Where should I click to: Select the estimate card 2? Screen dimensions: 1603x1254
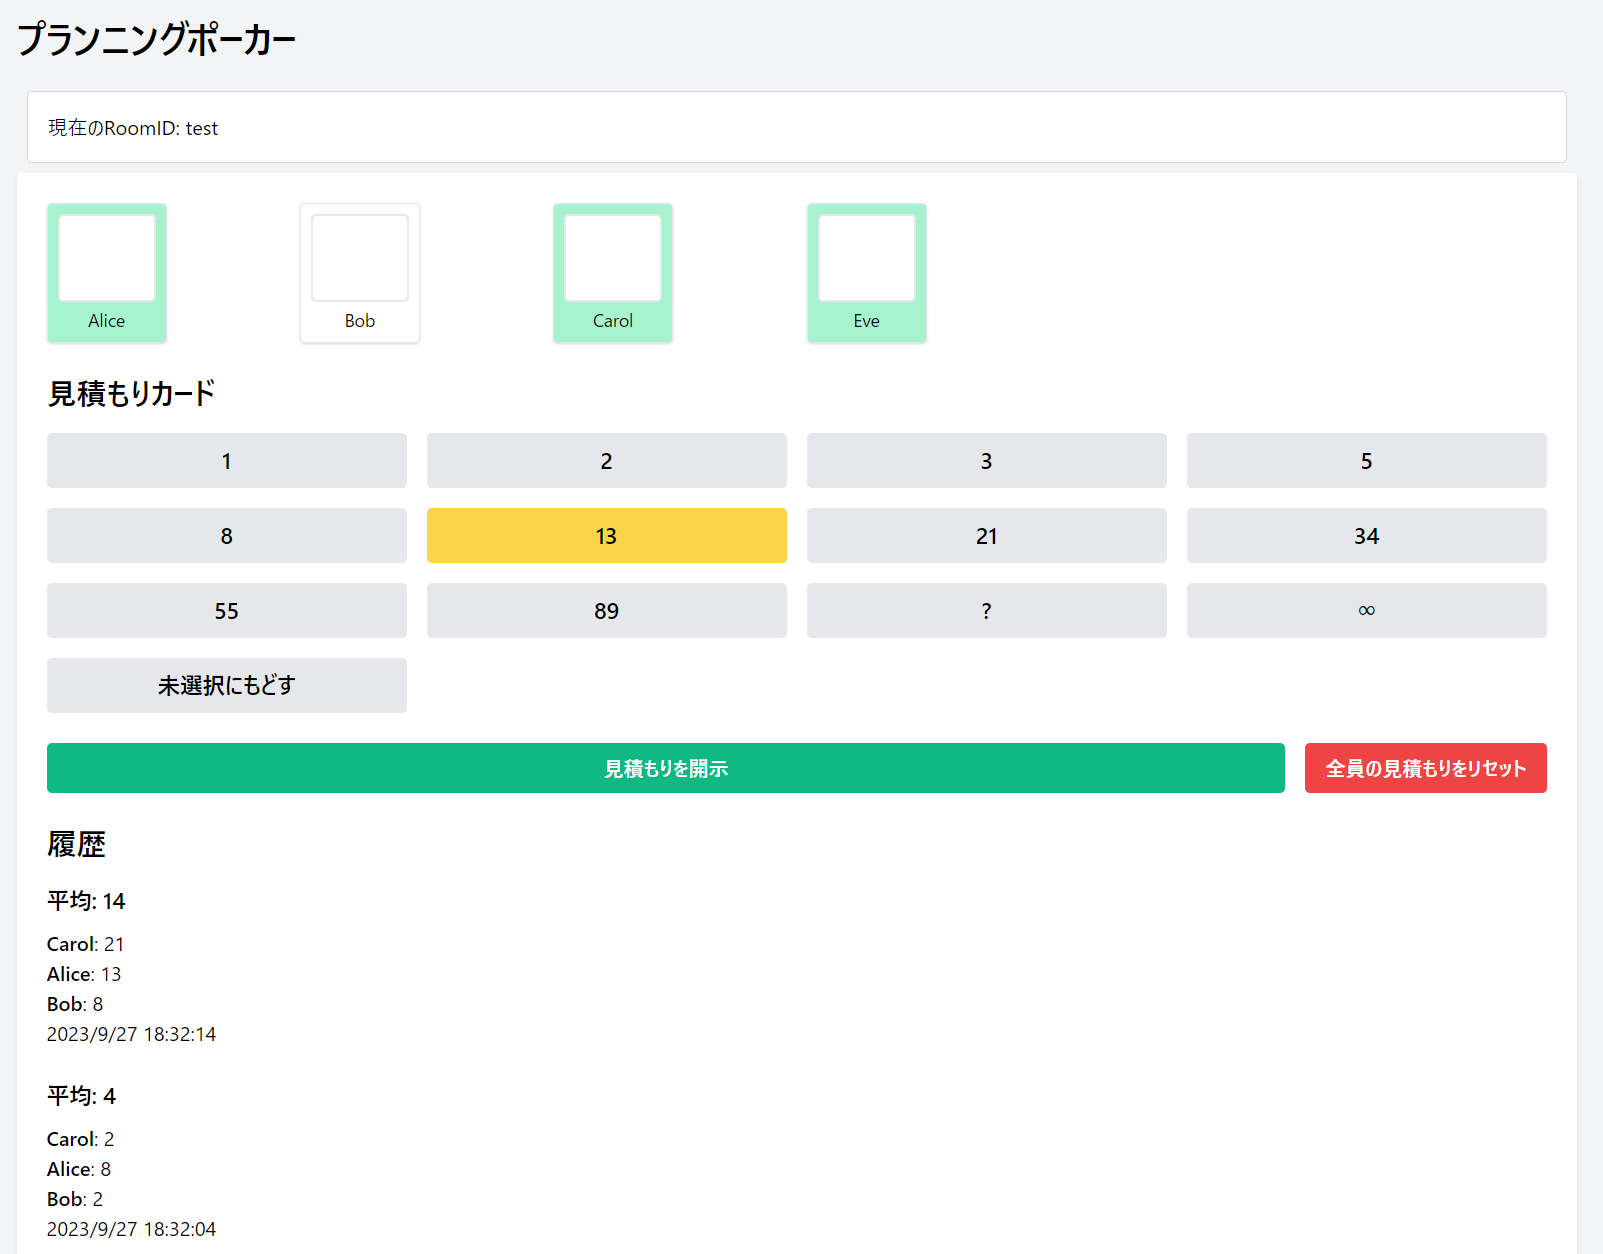click(x=606, y=460)
